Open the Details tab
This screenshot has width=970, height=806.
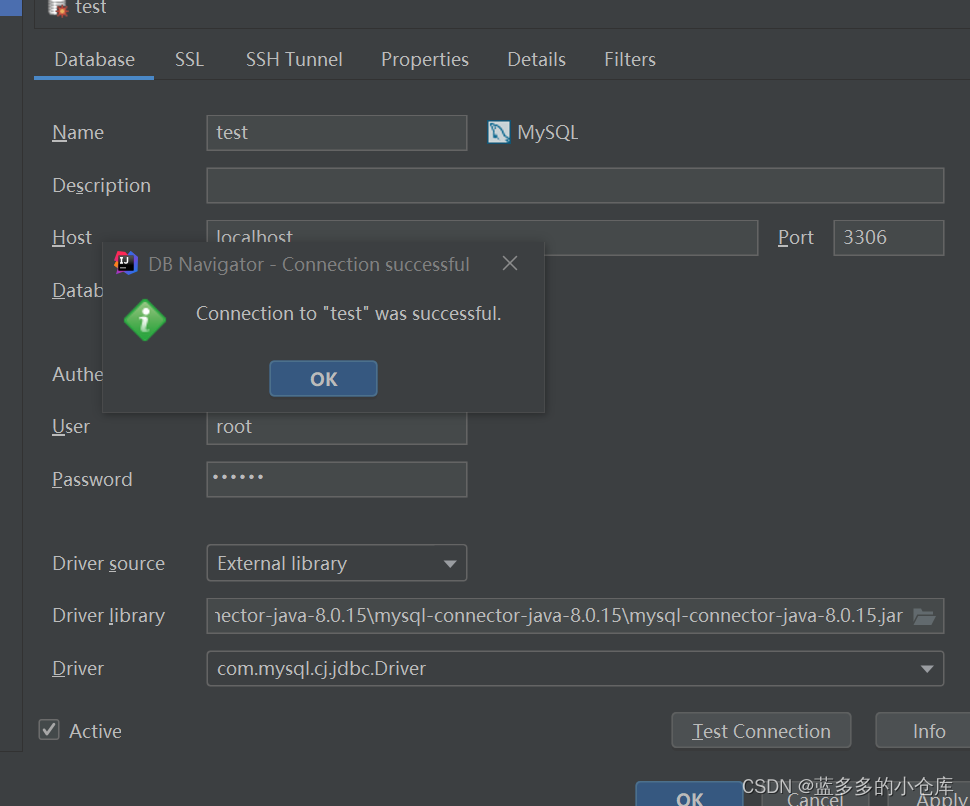point(536,59)
